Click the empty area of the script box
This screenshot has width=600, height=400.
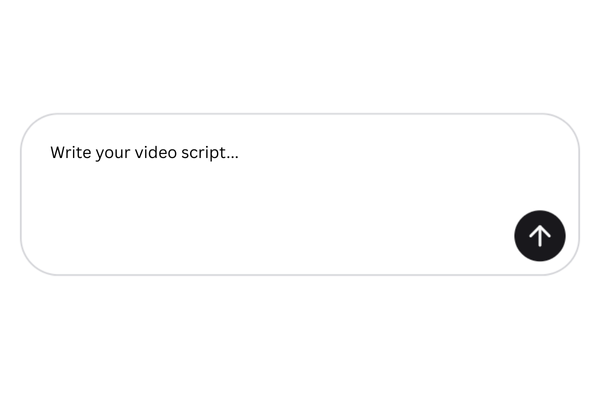pyautogui.click(x=300, y=220)
